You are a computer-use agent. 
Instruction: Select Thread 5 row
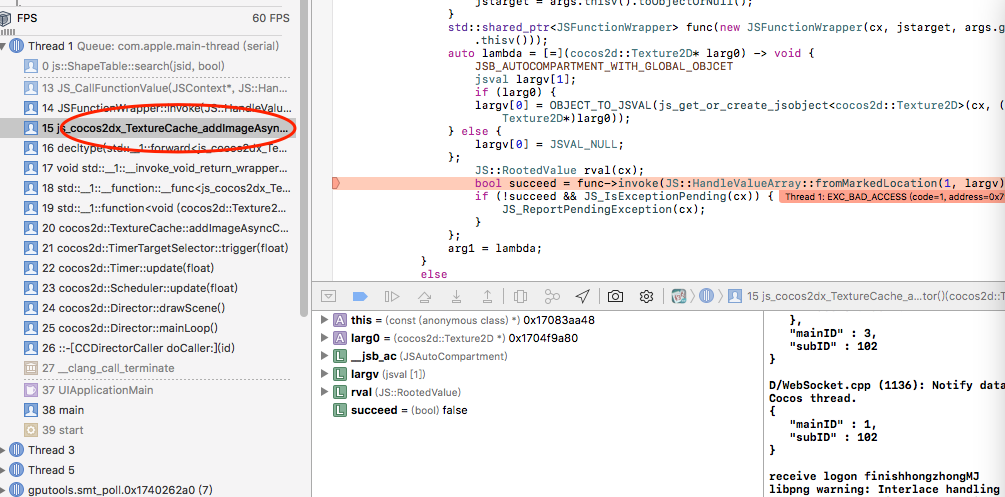tap(148, 470)
